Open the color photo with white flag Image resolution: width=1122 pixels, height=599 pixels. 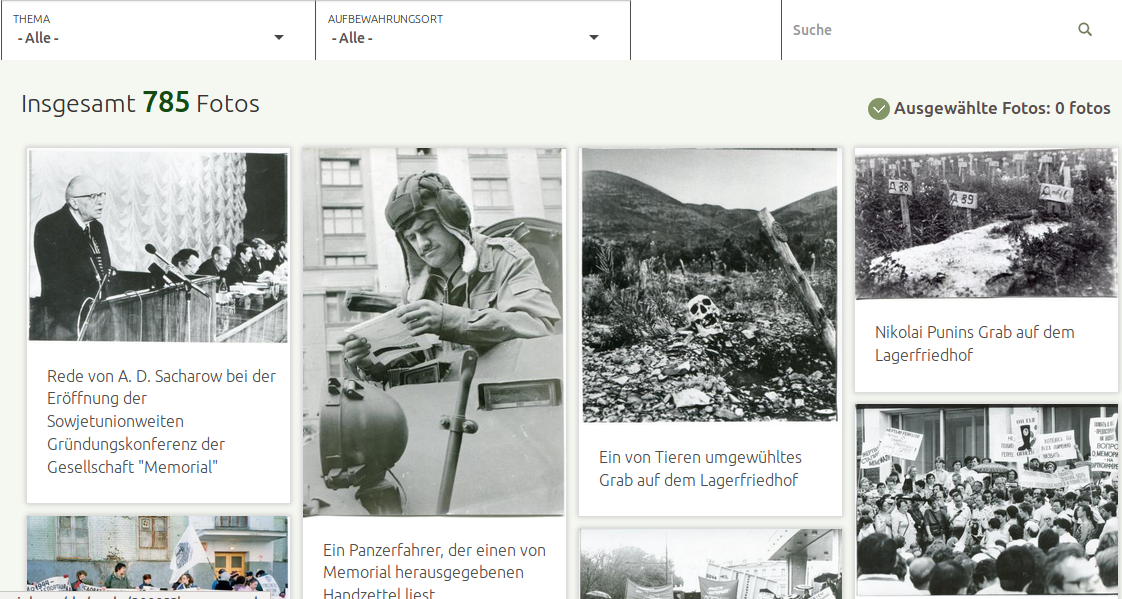(x=158, y=557)
